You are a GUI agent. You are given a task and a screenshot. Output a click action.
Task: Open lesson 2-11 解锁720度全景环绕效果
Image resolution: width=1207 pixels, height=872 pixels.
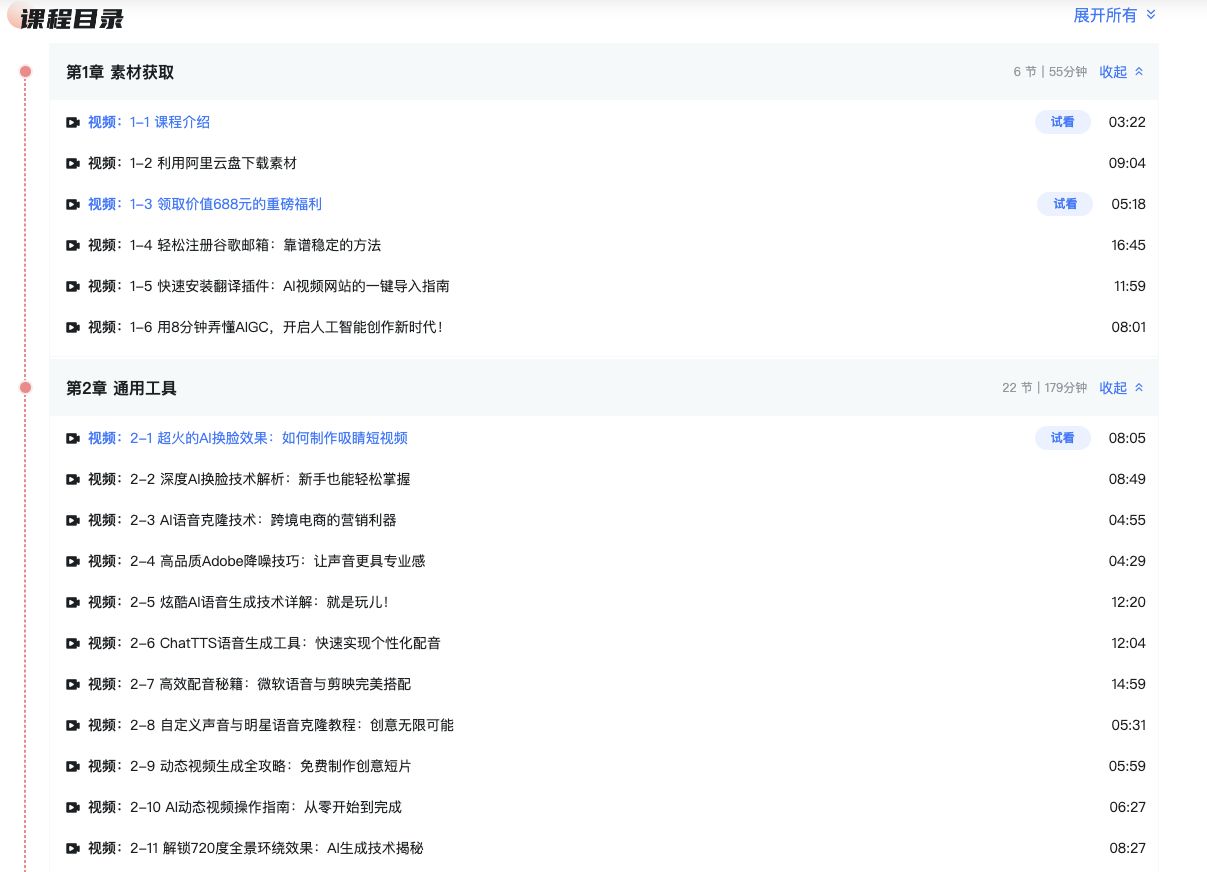pyautogui.click(x=276, y=848)
